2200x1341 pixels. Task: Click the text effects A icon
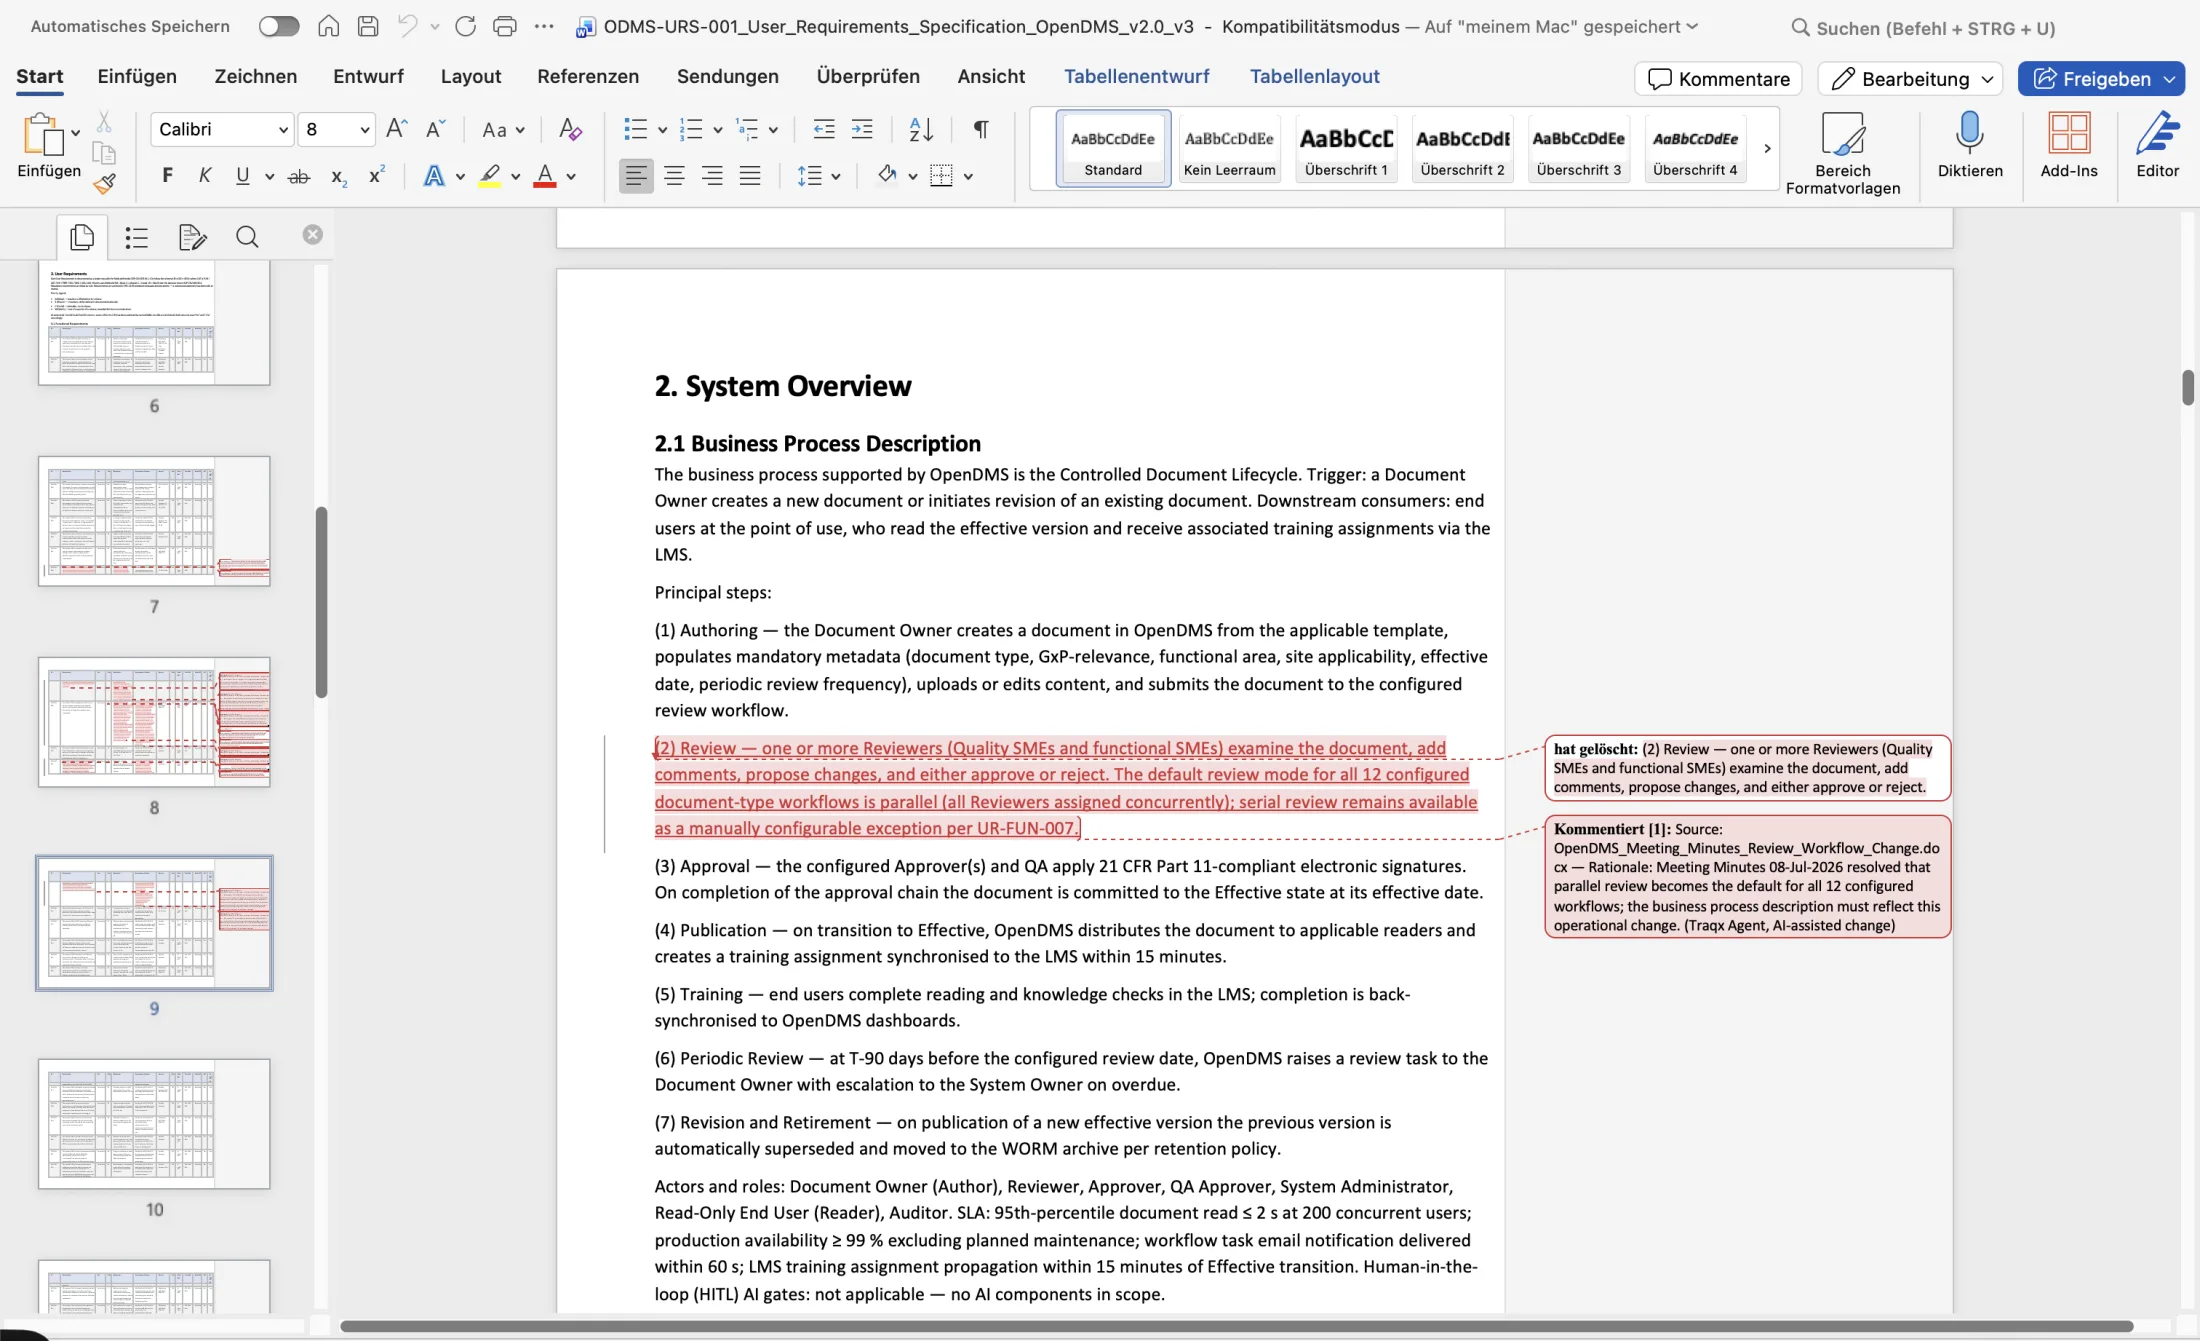(434, 176)
